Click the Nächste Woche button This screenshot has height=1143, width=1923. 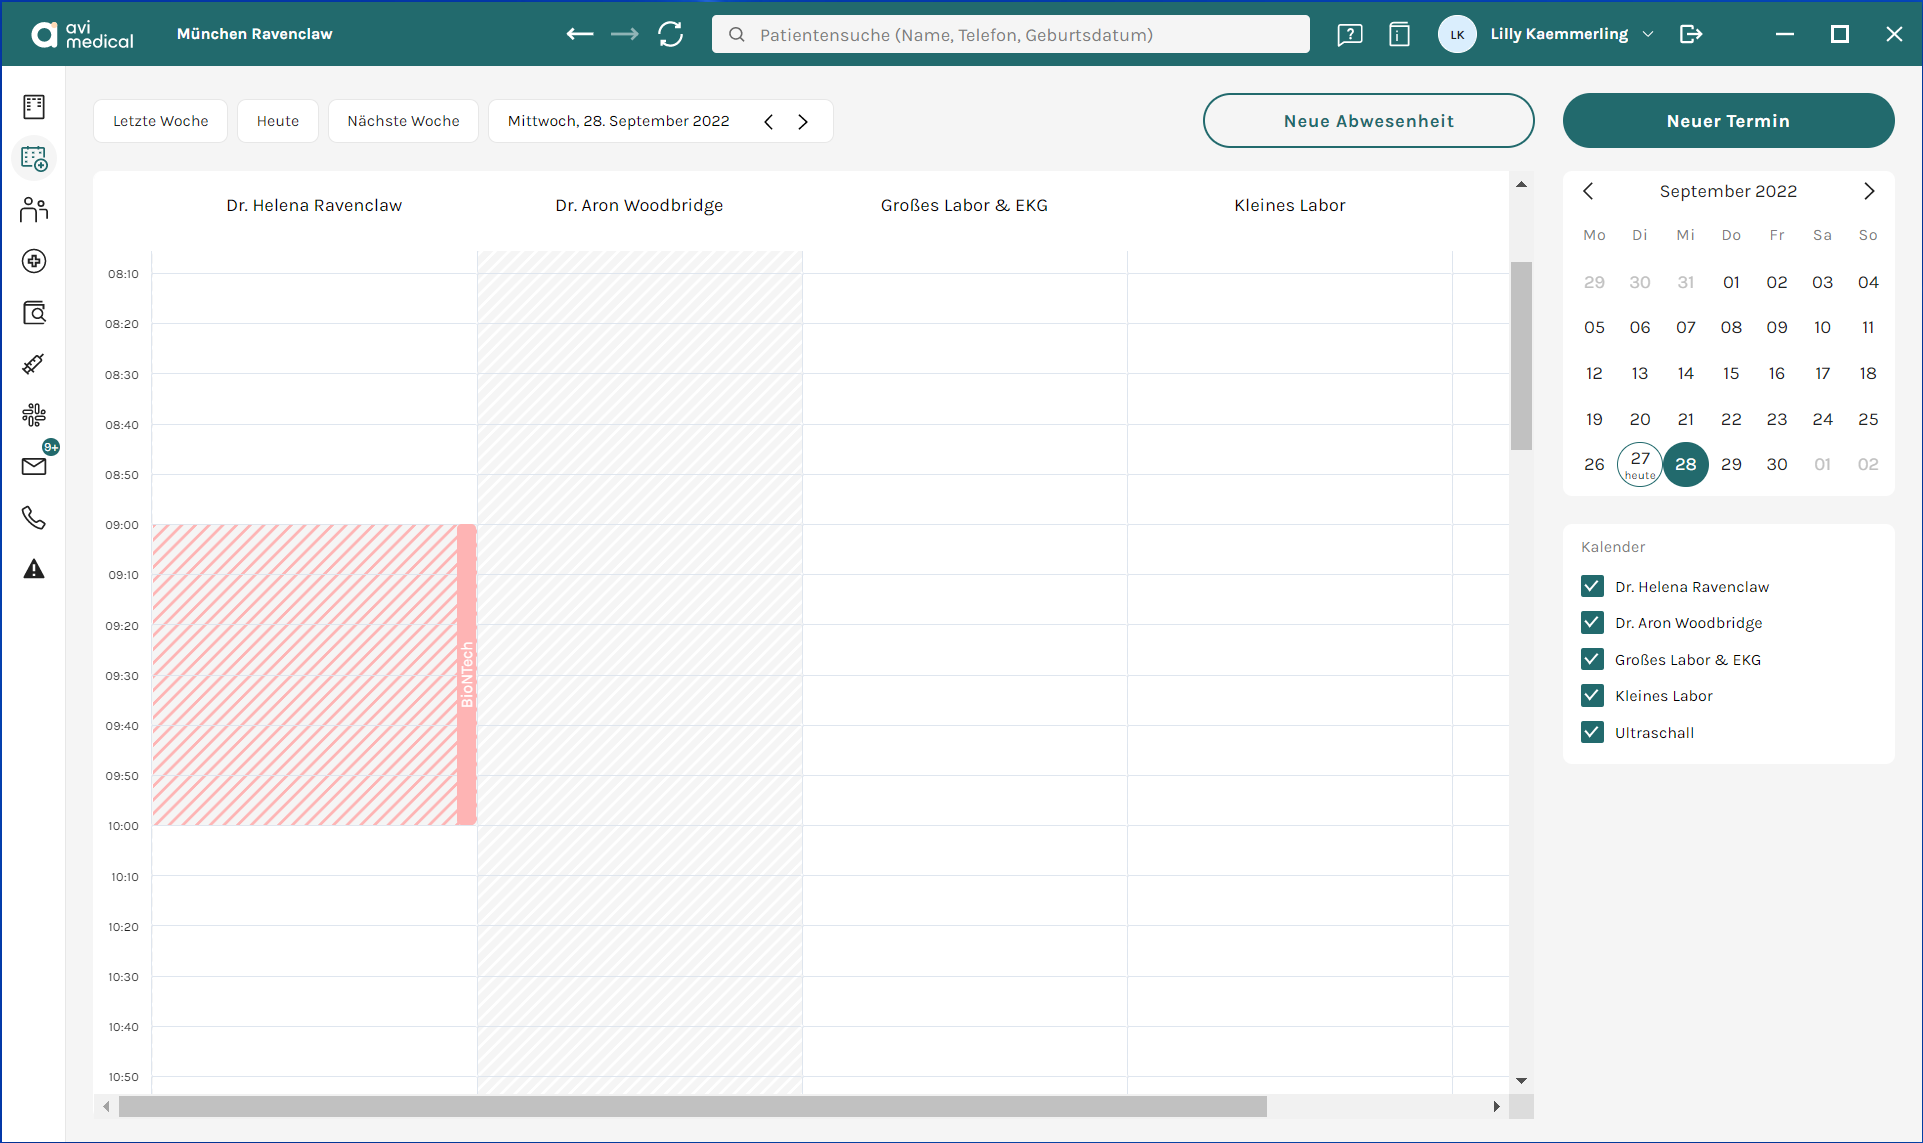point(404,121)
